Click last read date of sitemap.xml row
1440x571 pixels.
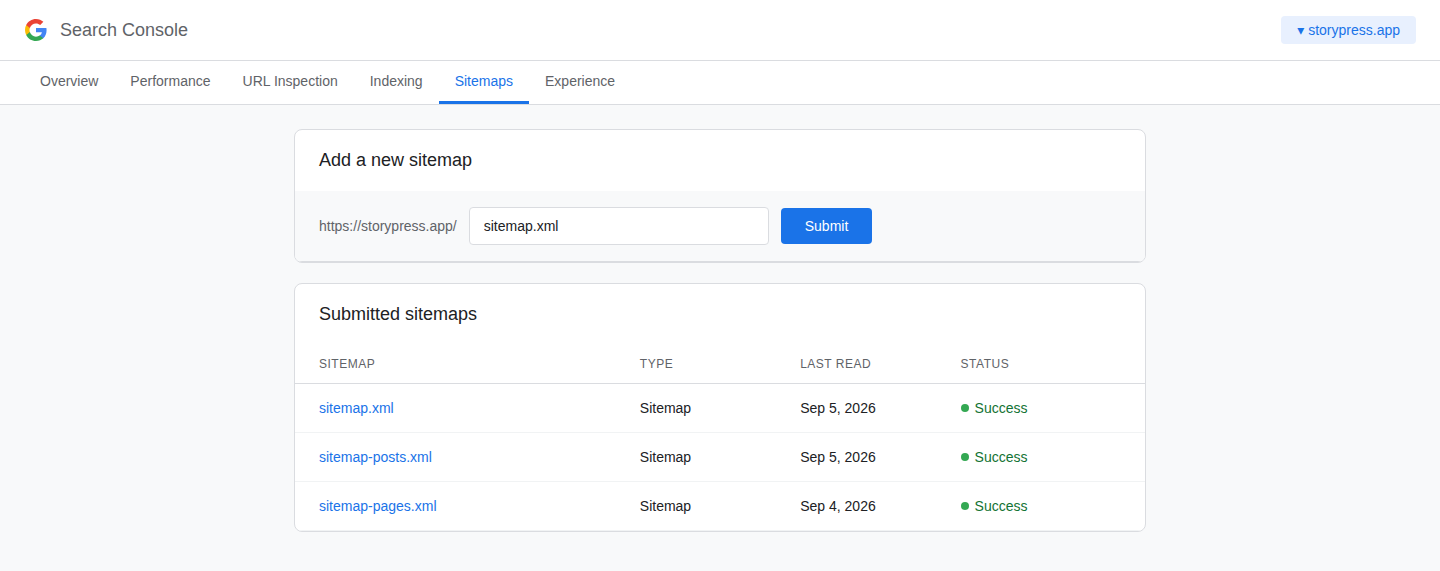pos(838,408)
